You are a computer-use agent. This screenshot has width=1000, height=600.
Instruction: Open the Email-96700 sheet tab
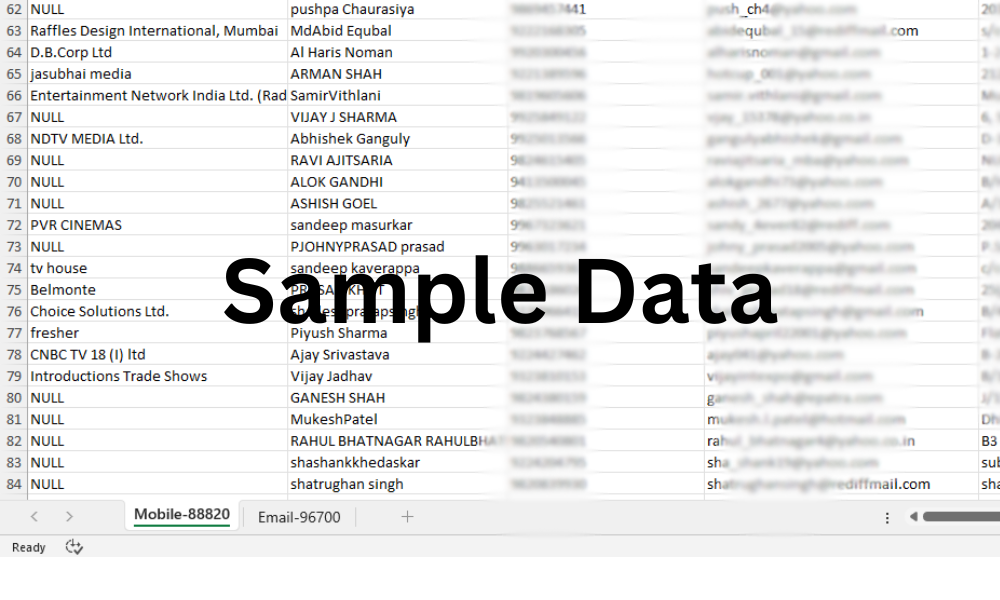(299, 517)
